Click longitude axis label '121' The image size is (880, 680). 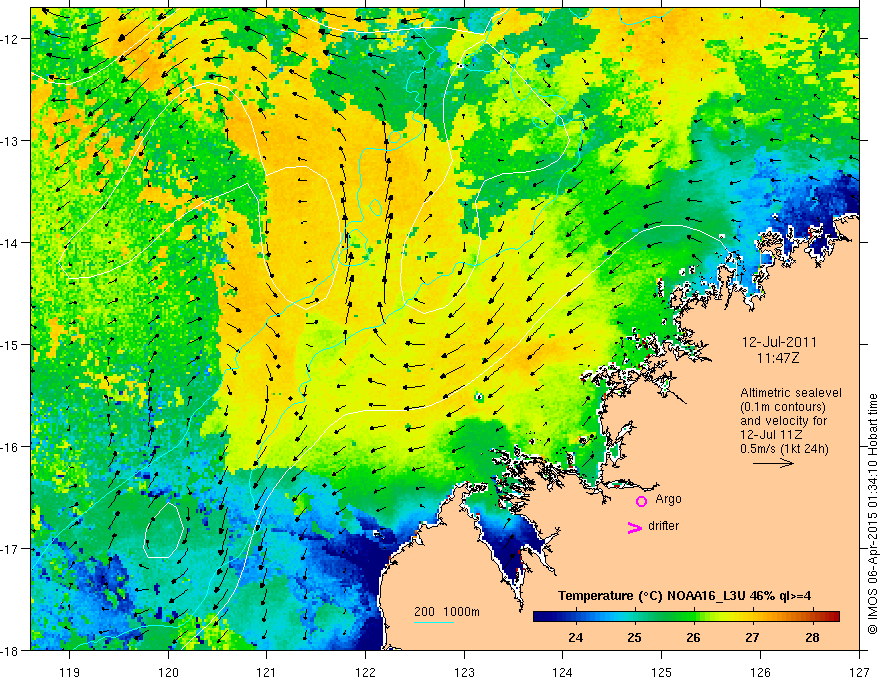click(x=267, y=672)
